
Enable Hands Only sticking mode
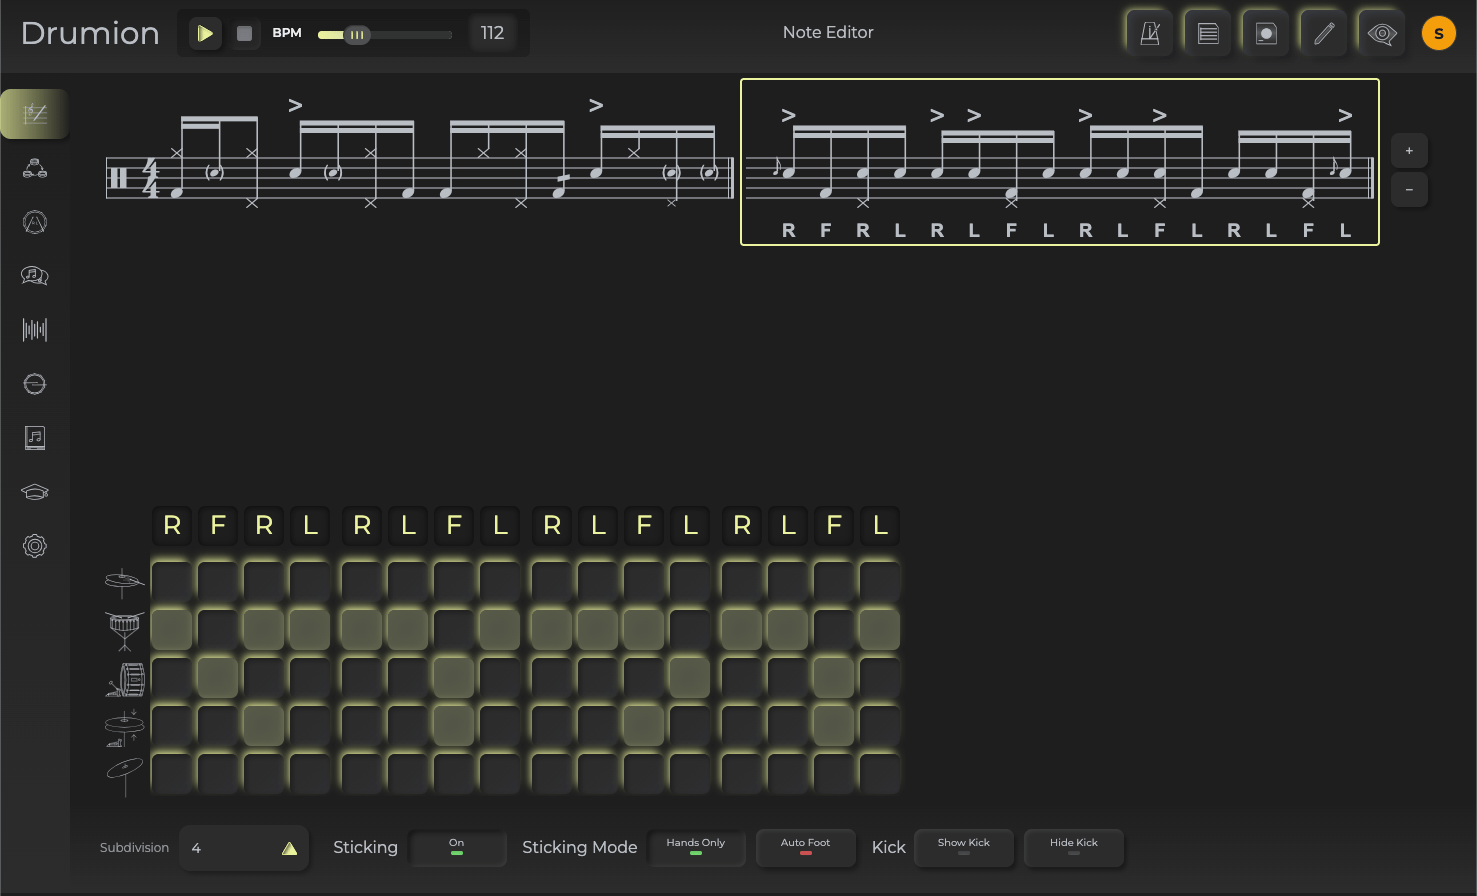point(696,848)
